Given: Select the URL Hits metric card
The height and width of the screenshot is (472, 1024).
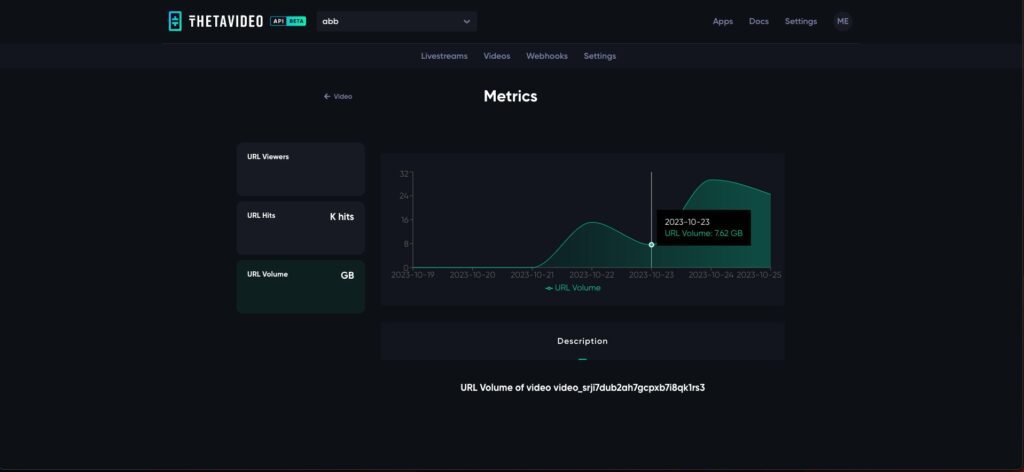Looking at the screenshot, I should pos(300,228).
